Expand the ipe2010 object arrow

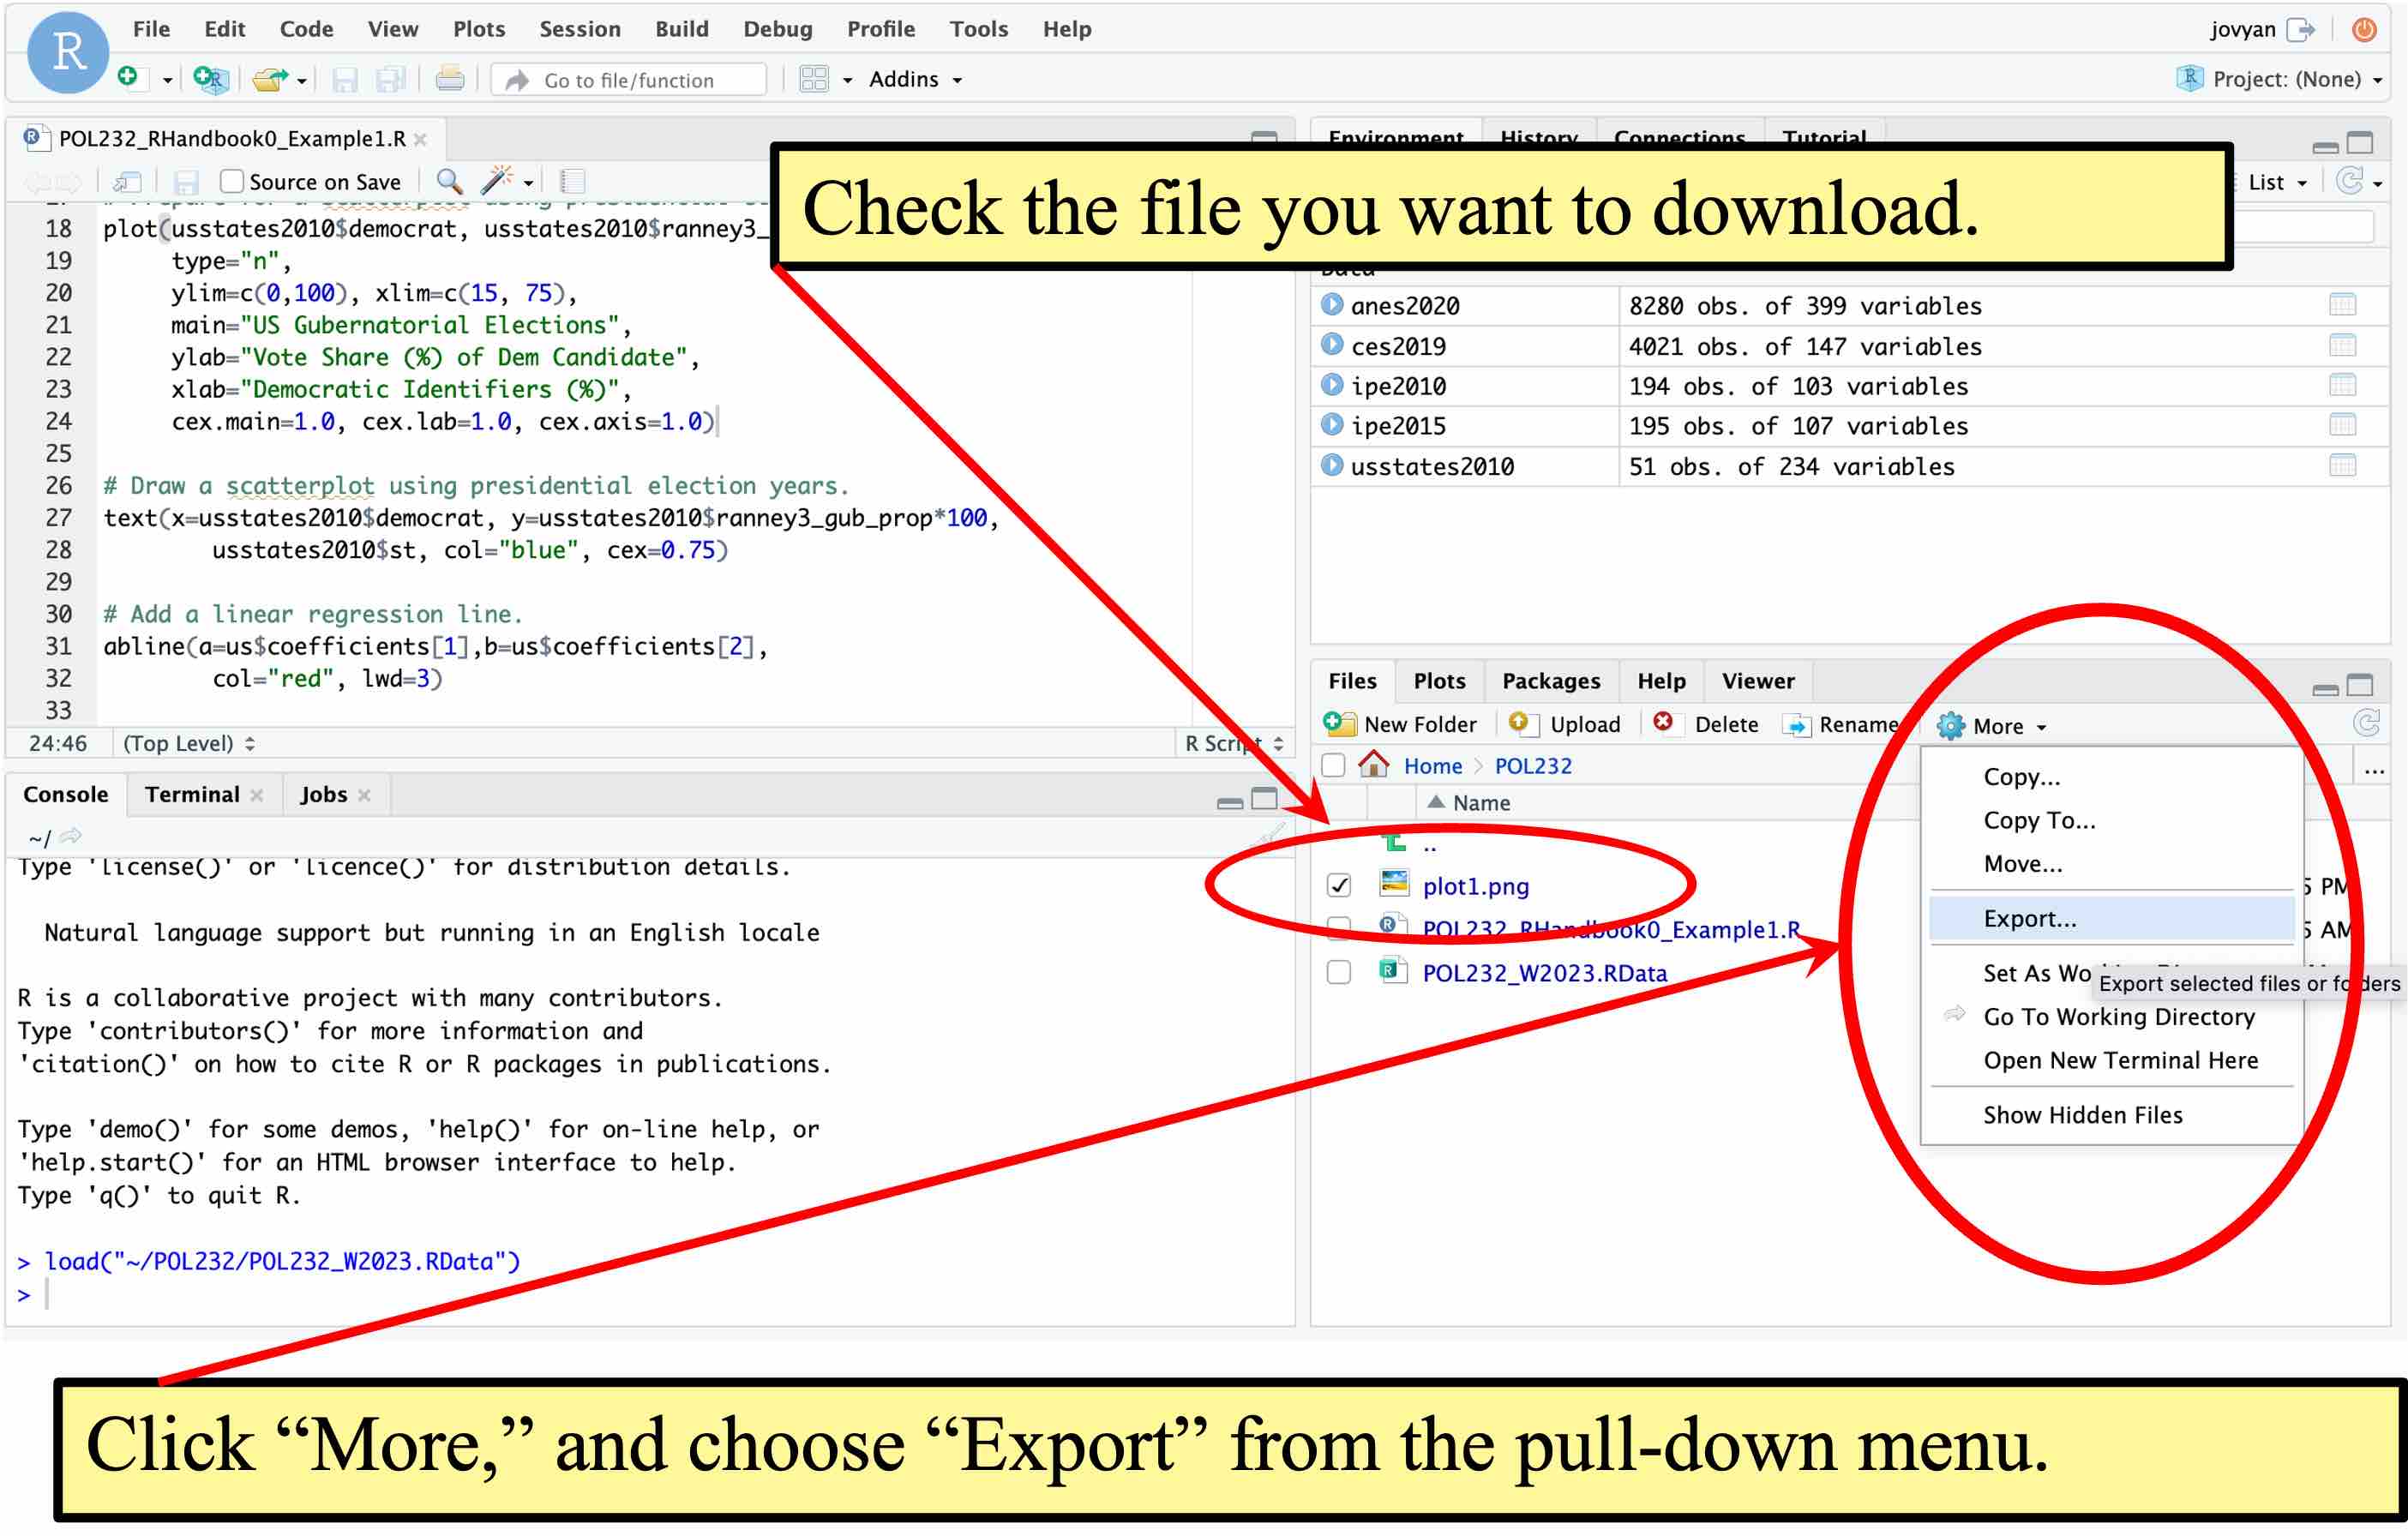click(x=1332, y=384)
